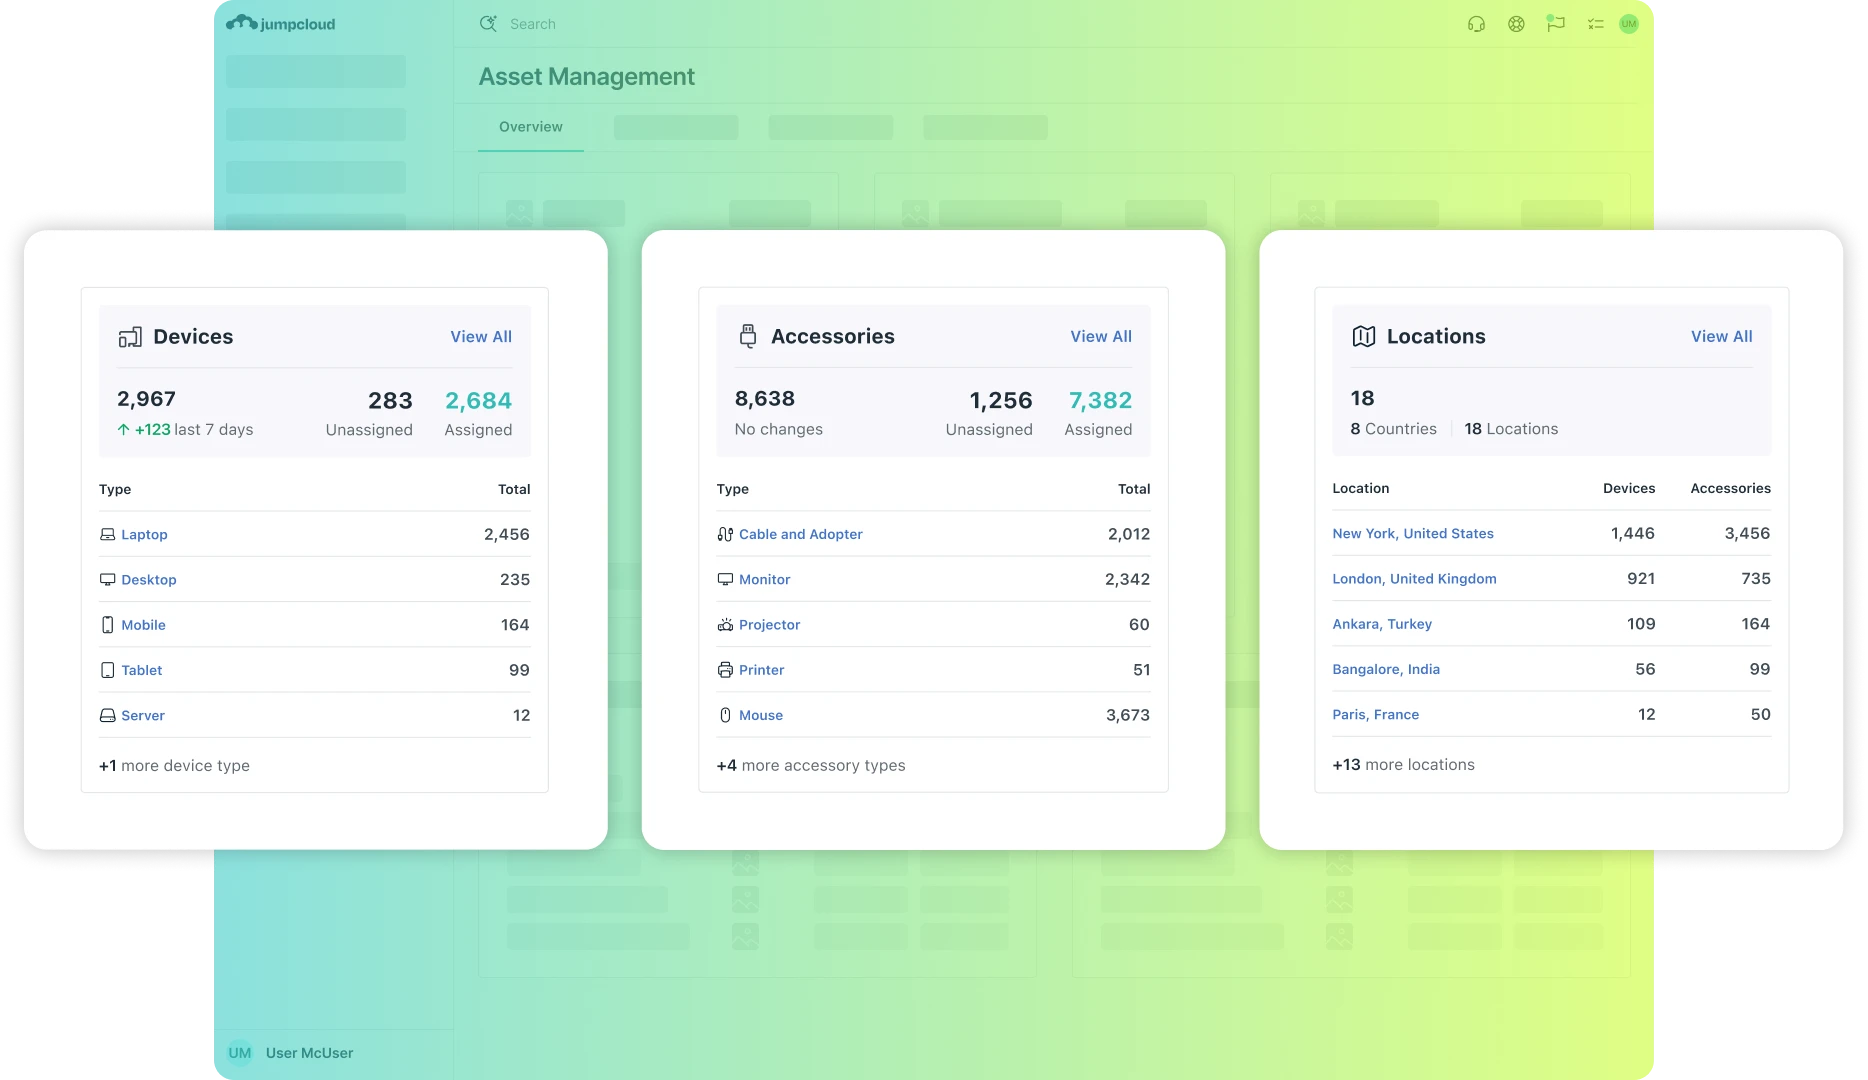Open the New York, United States location
Screen dimensions: 1868x1080
point(1412,534)
